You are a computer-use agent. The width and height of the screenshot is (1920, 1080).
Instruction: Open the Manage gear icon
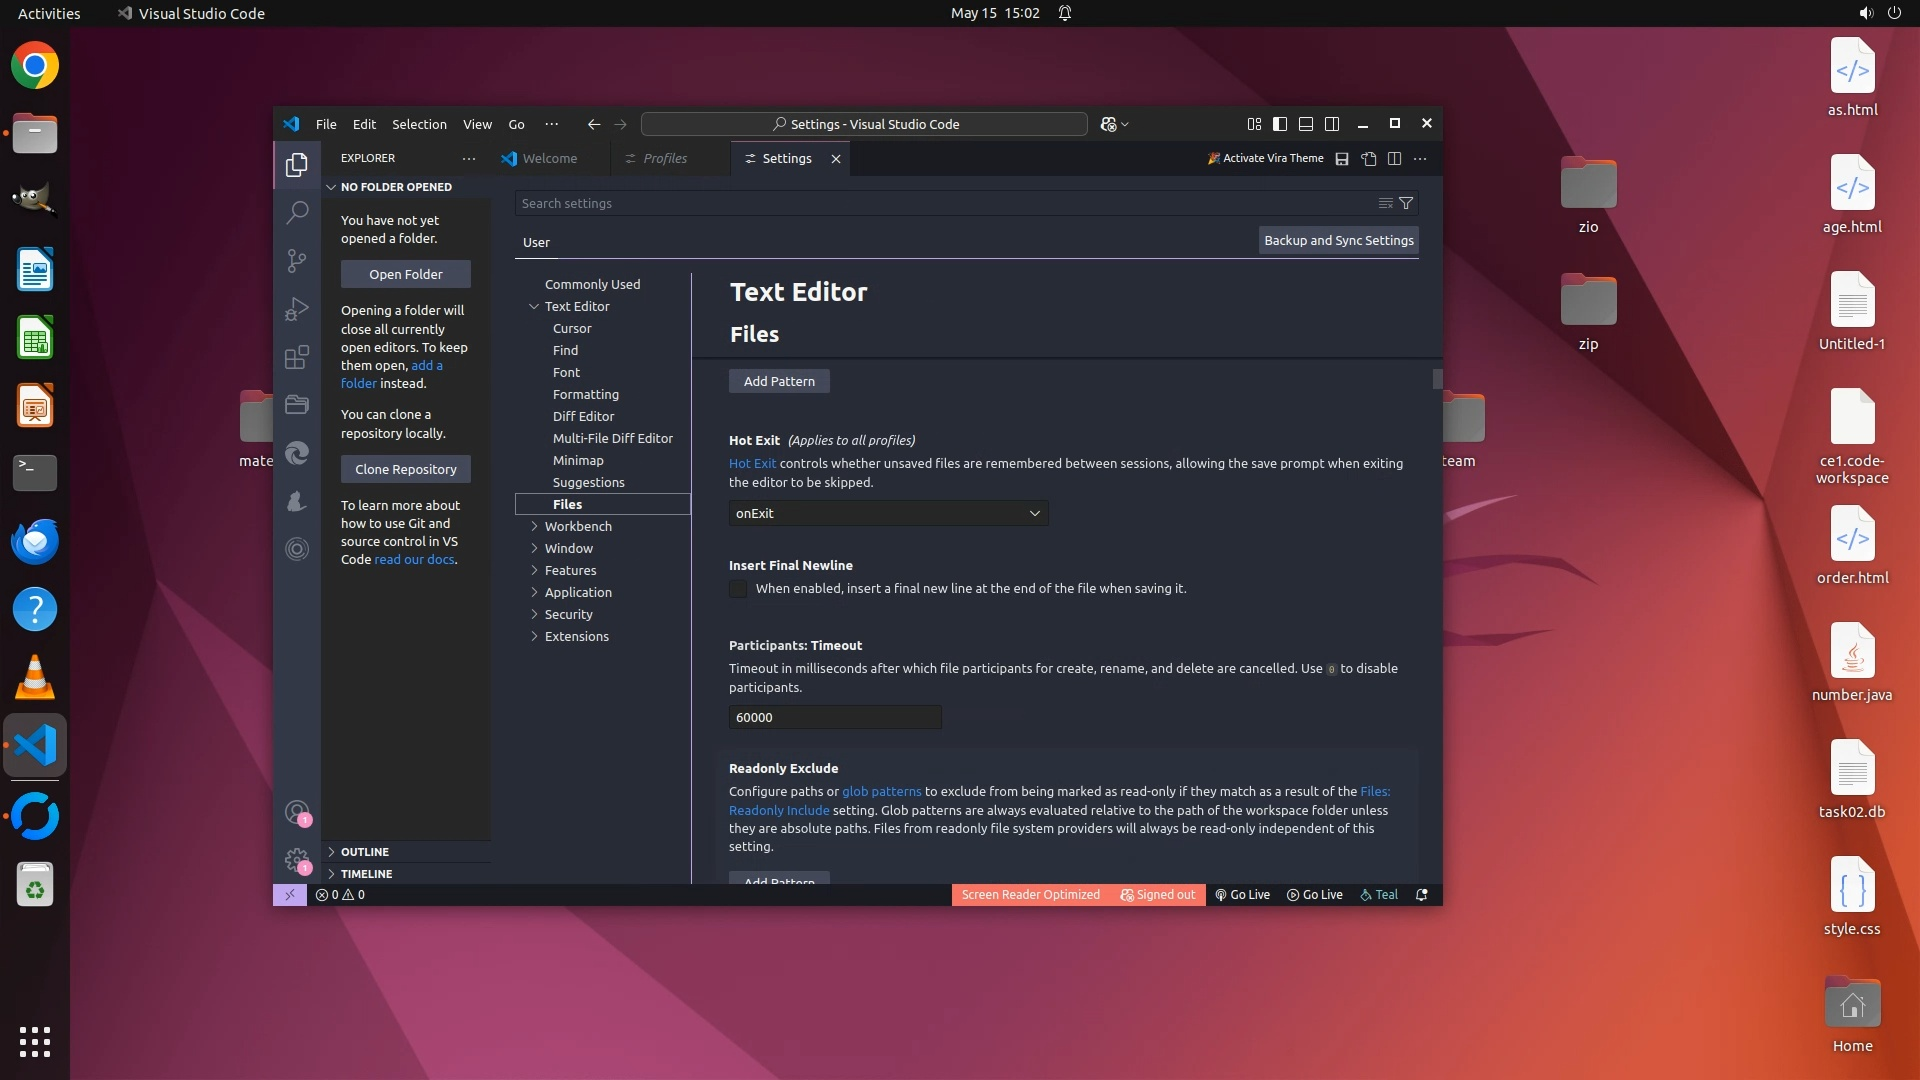297,860
